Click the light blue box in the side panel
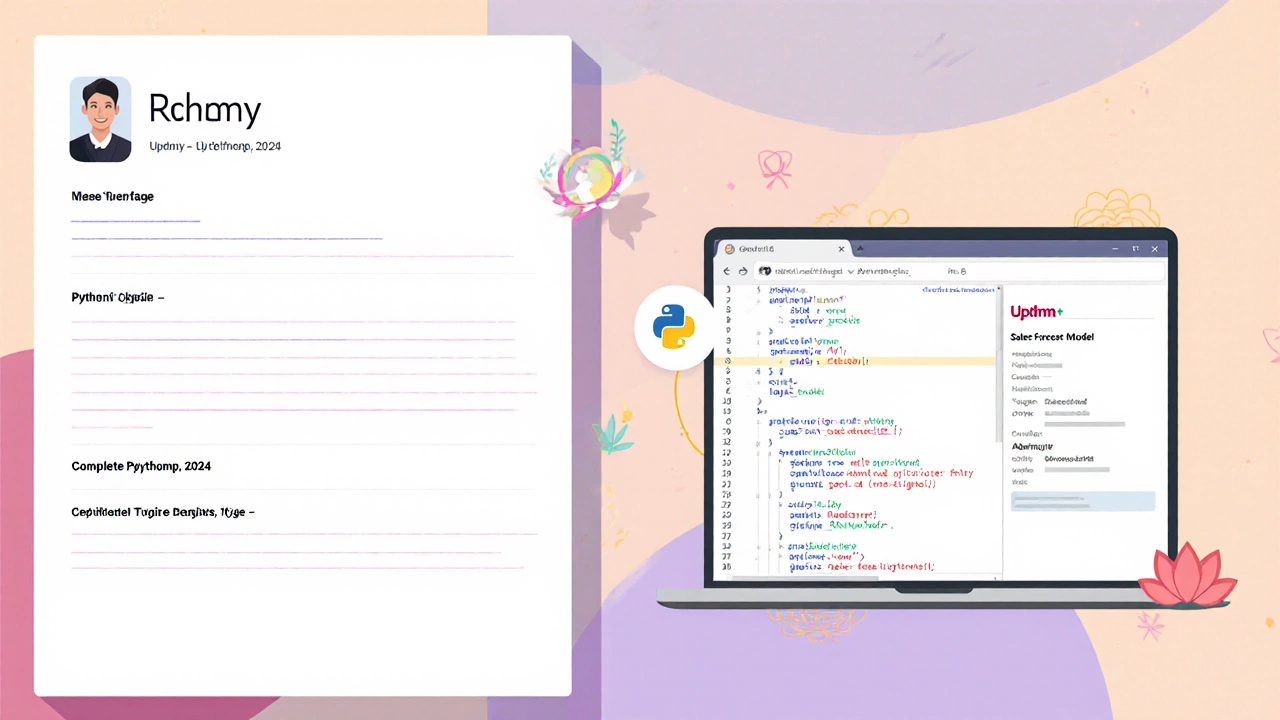Image resolution: width=1280 pixels, height=720 pixels. pos(1083,501)
